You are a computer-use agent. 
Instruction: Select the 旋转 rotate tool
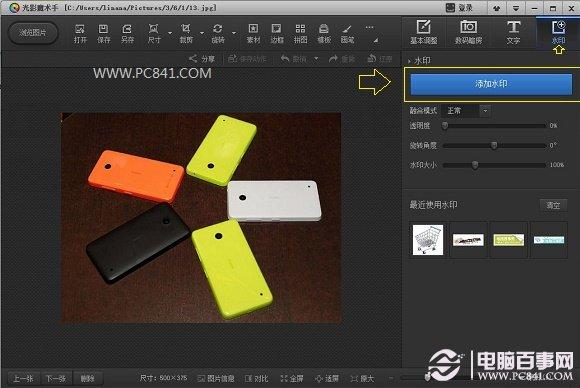[x=218, y=34]
